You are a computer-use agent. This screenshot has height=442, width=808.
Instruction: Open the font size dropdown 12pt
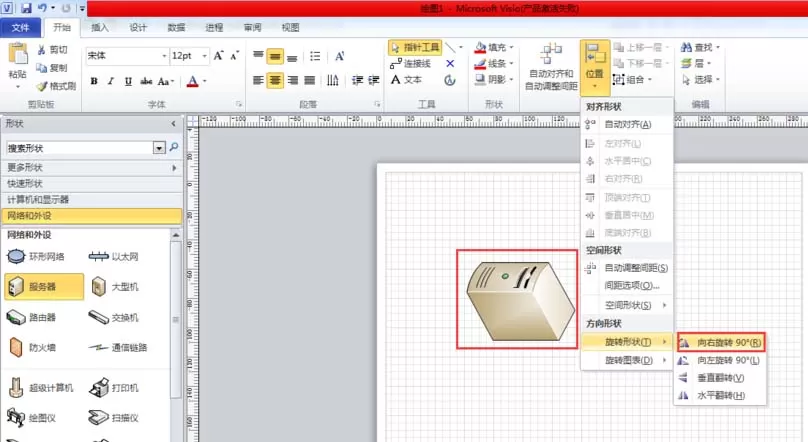tap(205, 56)
